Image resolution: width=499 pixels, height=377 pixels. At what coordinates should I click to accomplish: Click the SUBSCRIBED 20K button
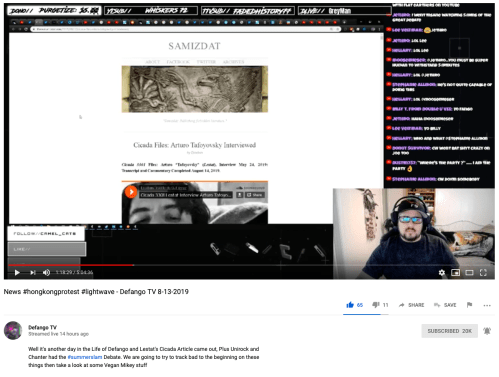click(x=449, y=331)
